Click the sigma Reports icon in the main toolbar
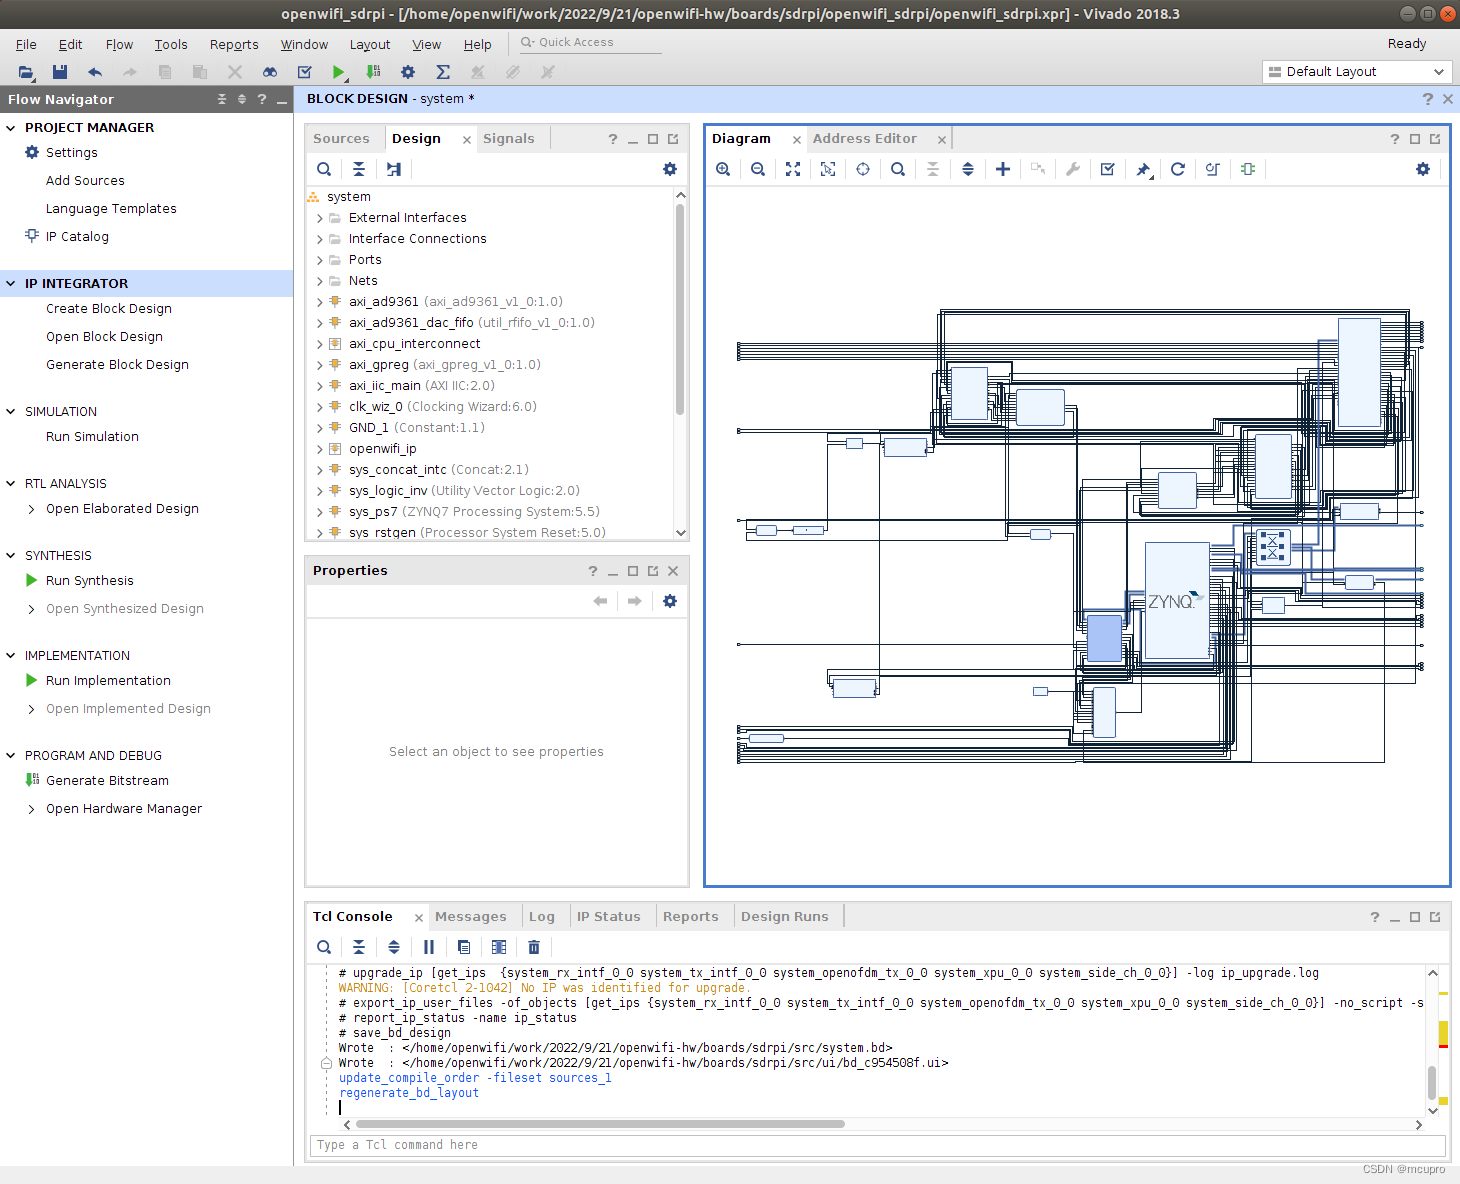The image size is (1460, 1184). pyautogui.click(x=443, y=72)
